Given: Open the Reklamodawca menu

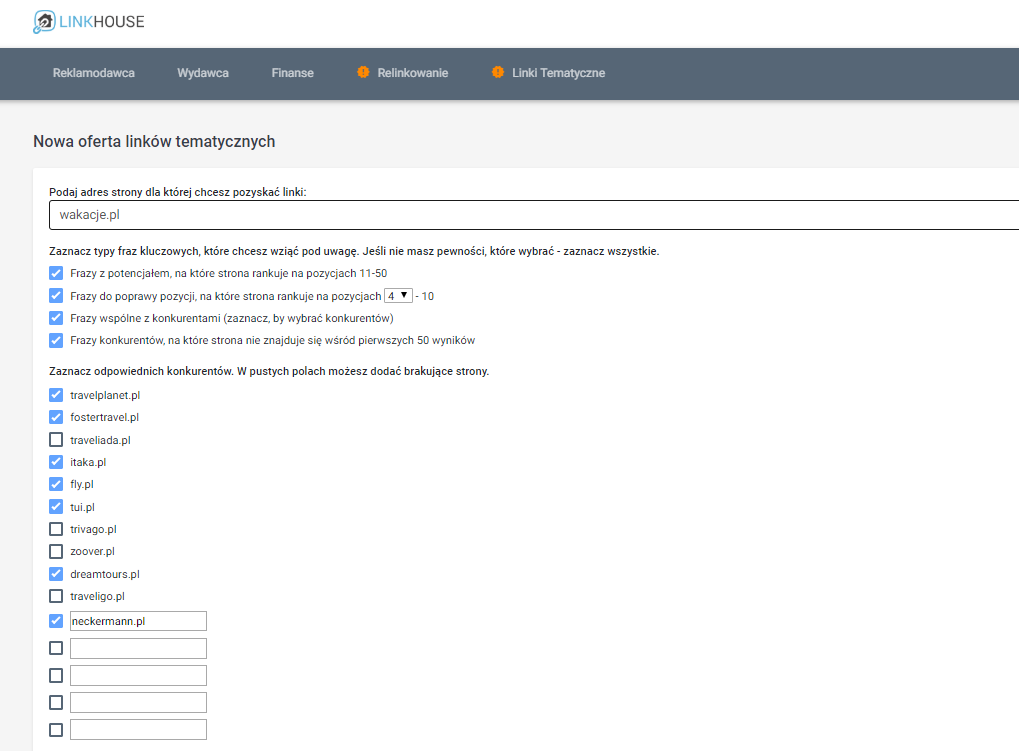Looking at the screenshot, I should coord(94,73).
